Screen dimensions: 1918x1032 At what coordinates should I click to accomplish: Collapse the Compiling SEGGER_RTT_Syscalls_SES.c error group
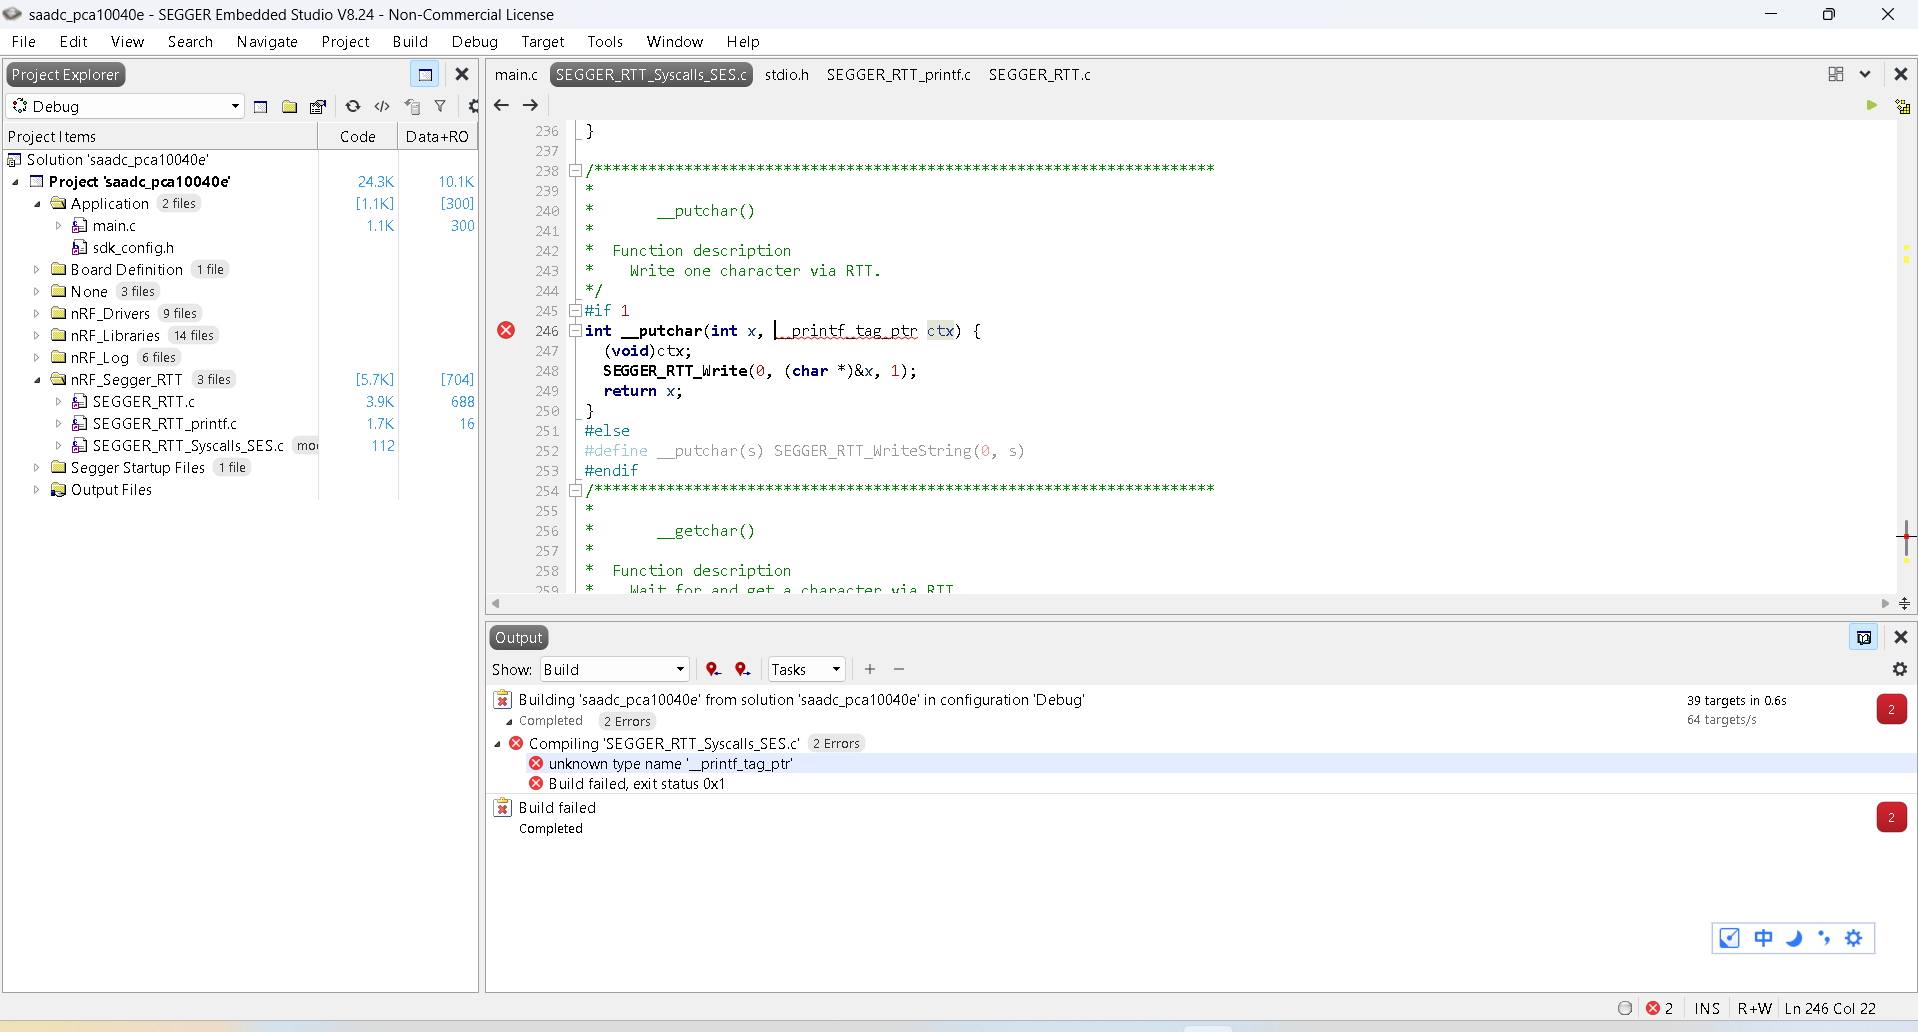tap(497, 744)
